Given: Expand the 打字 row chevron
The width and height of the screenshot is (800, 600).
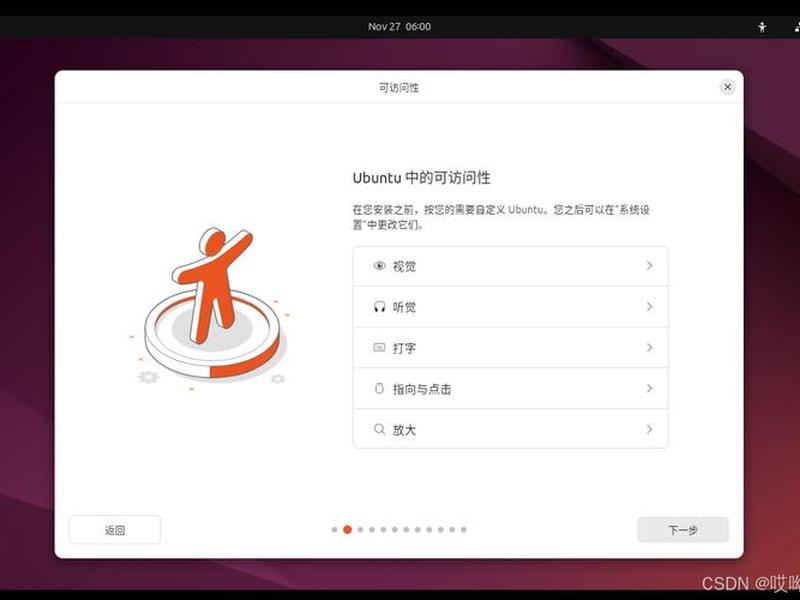Looking at the screenshot, I should click(x=649, y=347).
